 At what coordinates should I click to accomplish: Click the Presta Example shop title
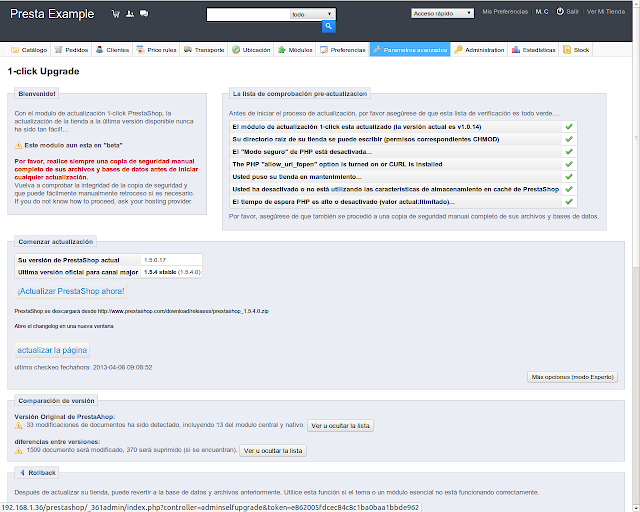coord(52,14)
